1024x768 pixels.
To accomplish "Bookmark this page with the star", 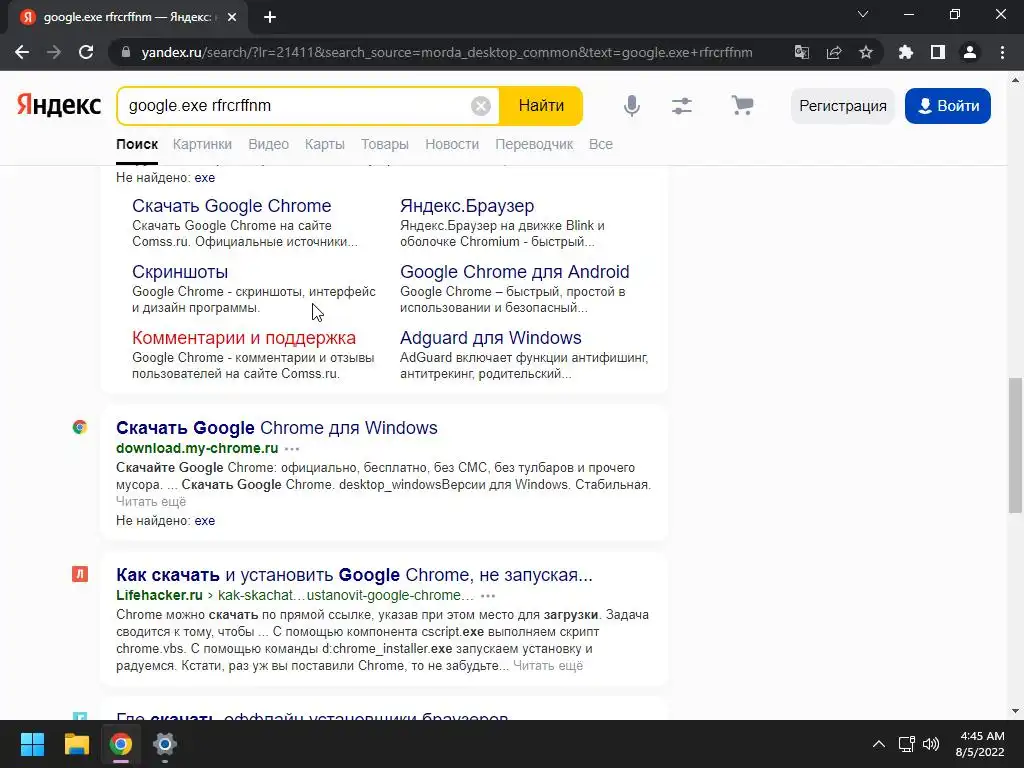I will [x=866, y=52].
